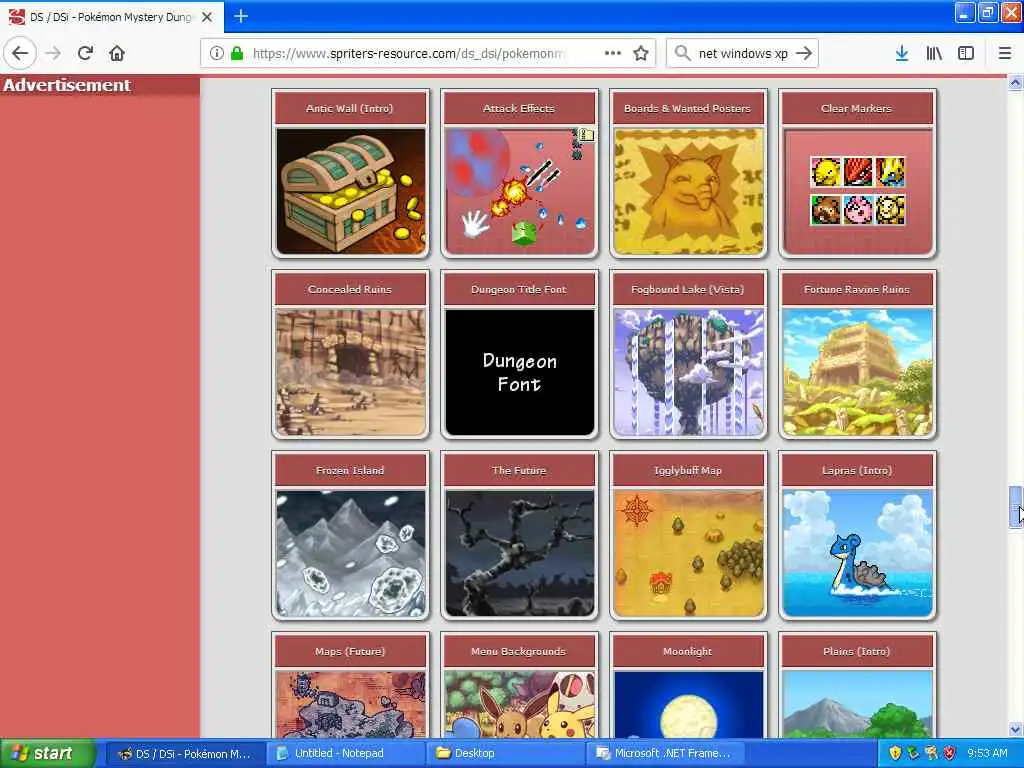Open a new browser tab

pos(241,16)
